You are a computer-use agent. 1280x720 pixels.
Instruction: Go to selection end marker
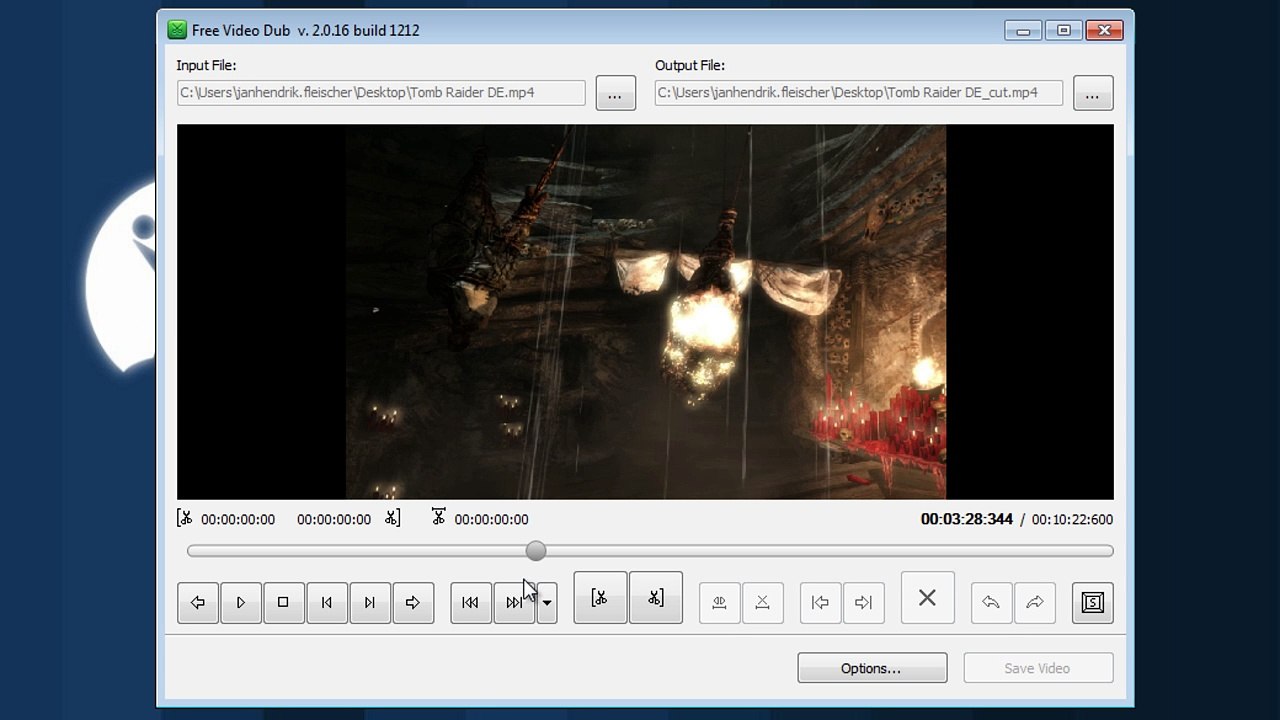(x=863, y=602)
